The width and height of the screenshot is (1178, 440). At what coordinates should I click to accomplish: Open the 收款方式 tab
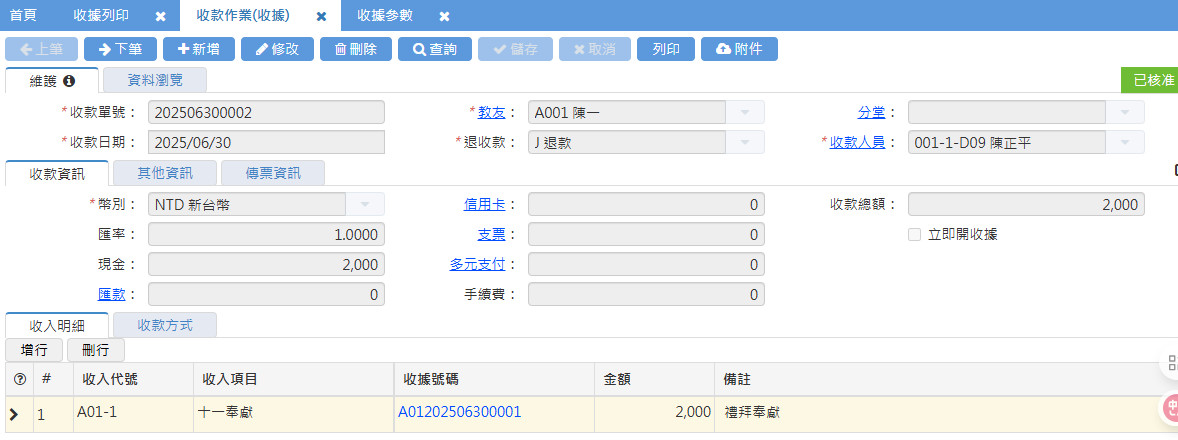click(x=165, y=325)
